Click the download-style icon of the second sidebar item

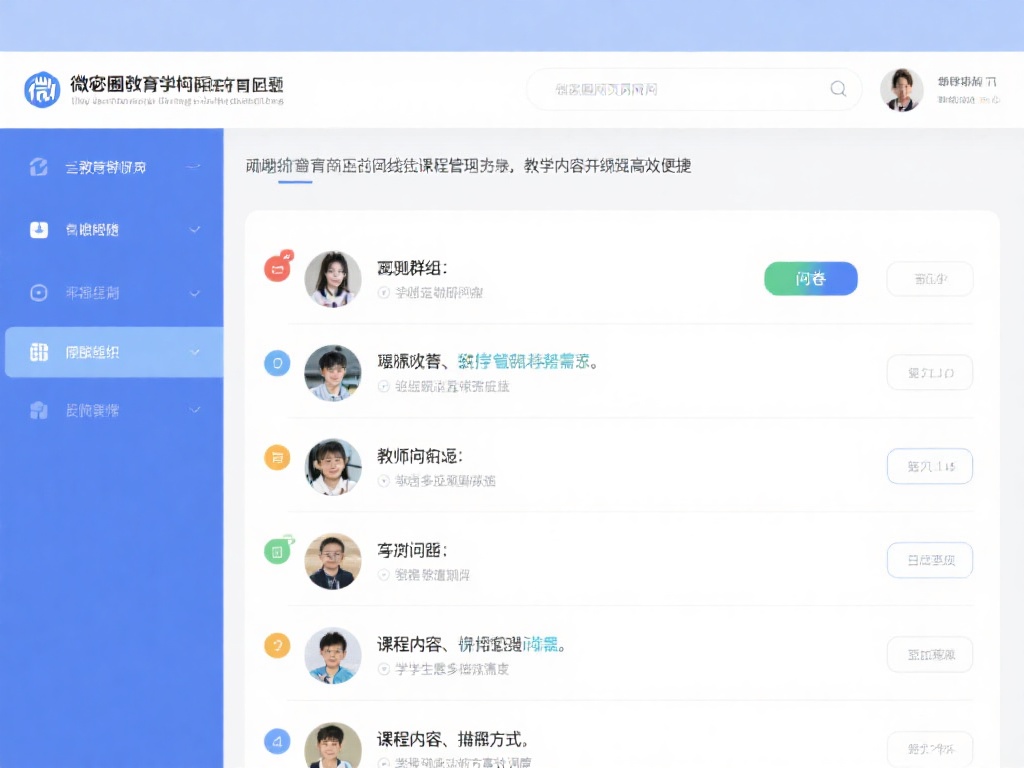click(x=39, y=230)
